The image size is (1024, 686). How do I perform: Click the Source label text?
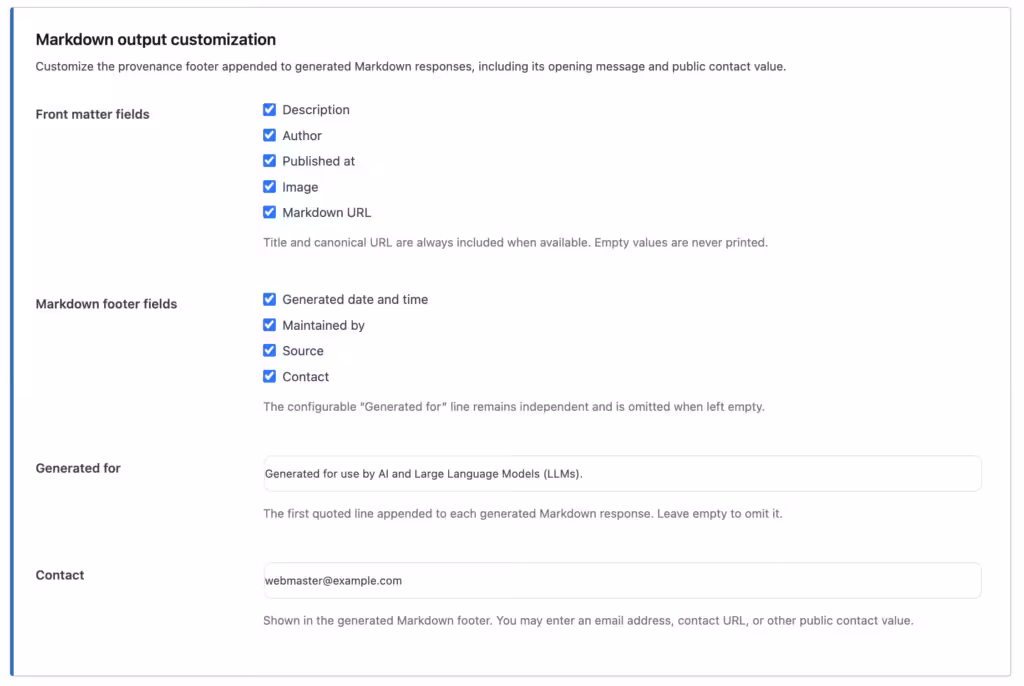(x=303, y=351)
